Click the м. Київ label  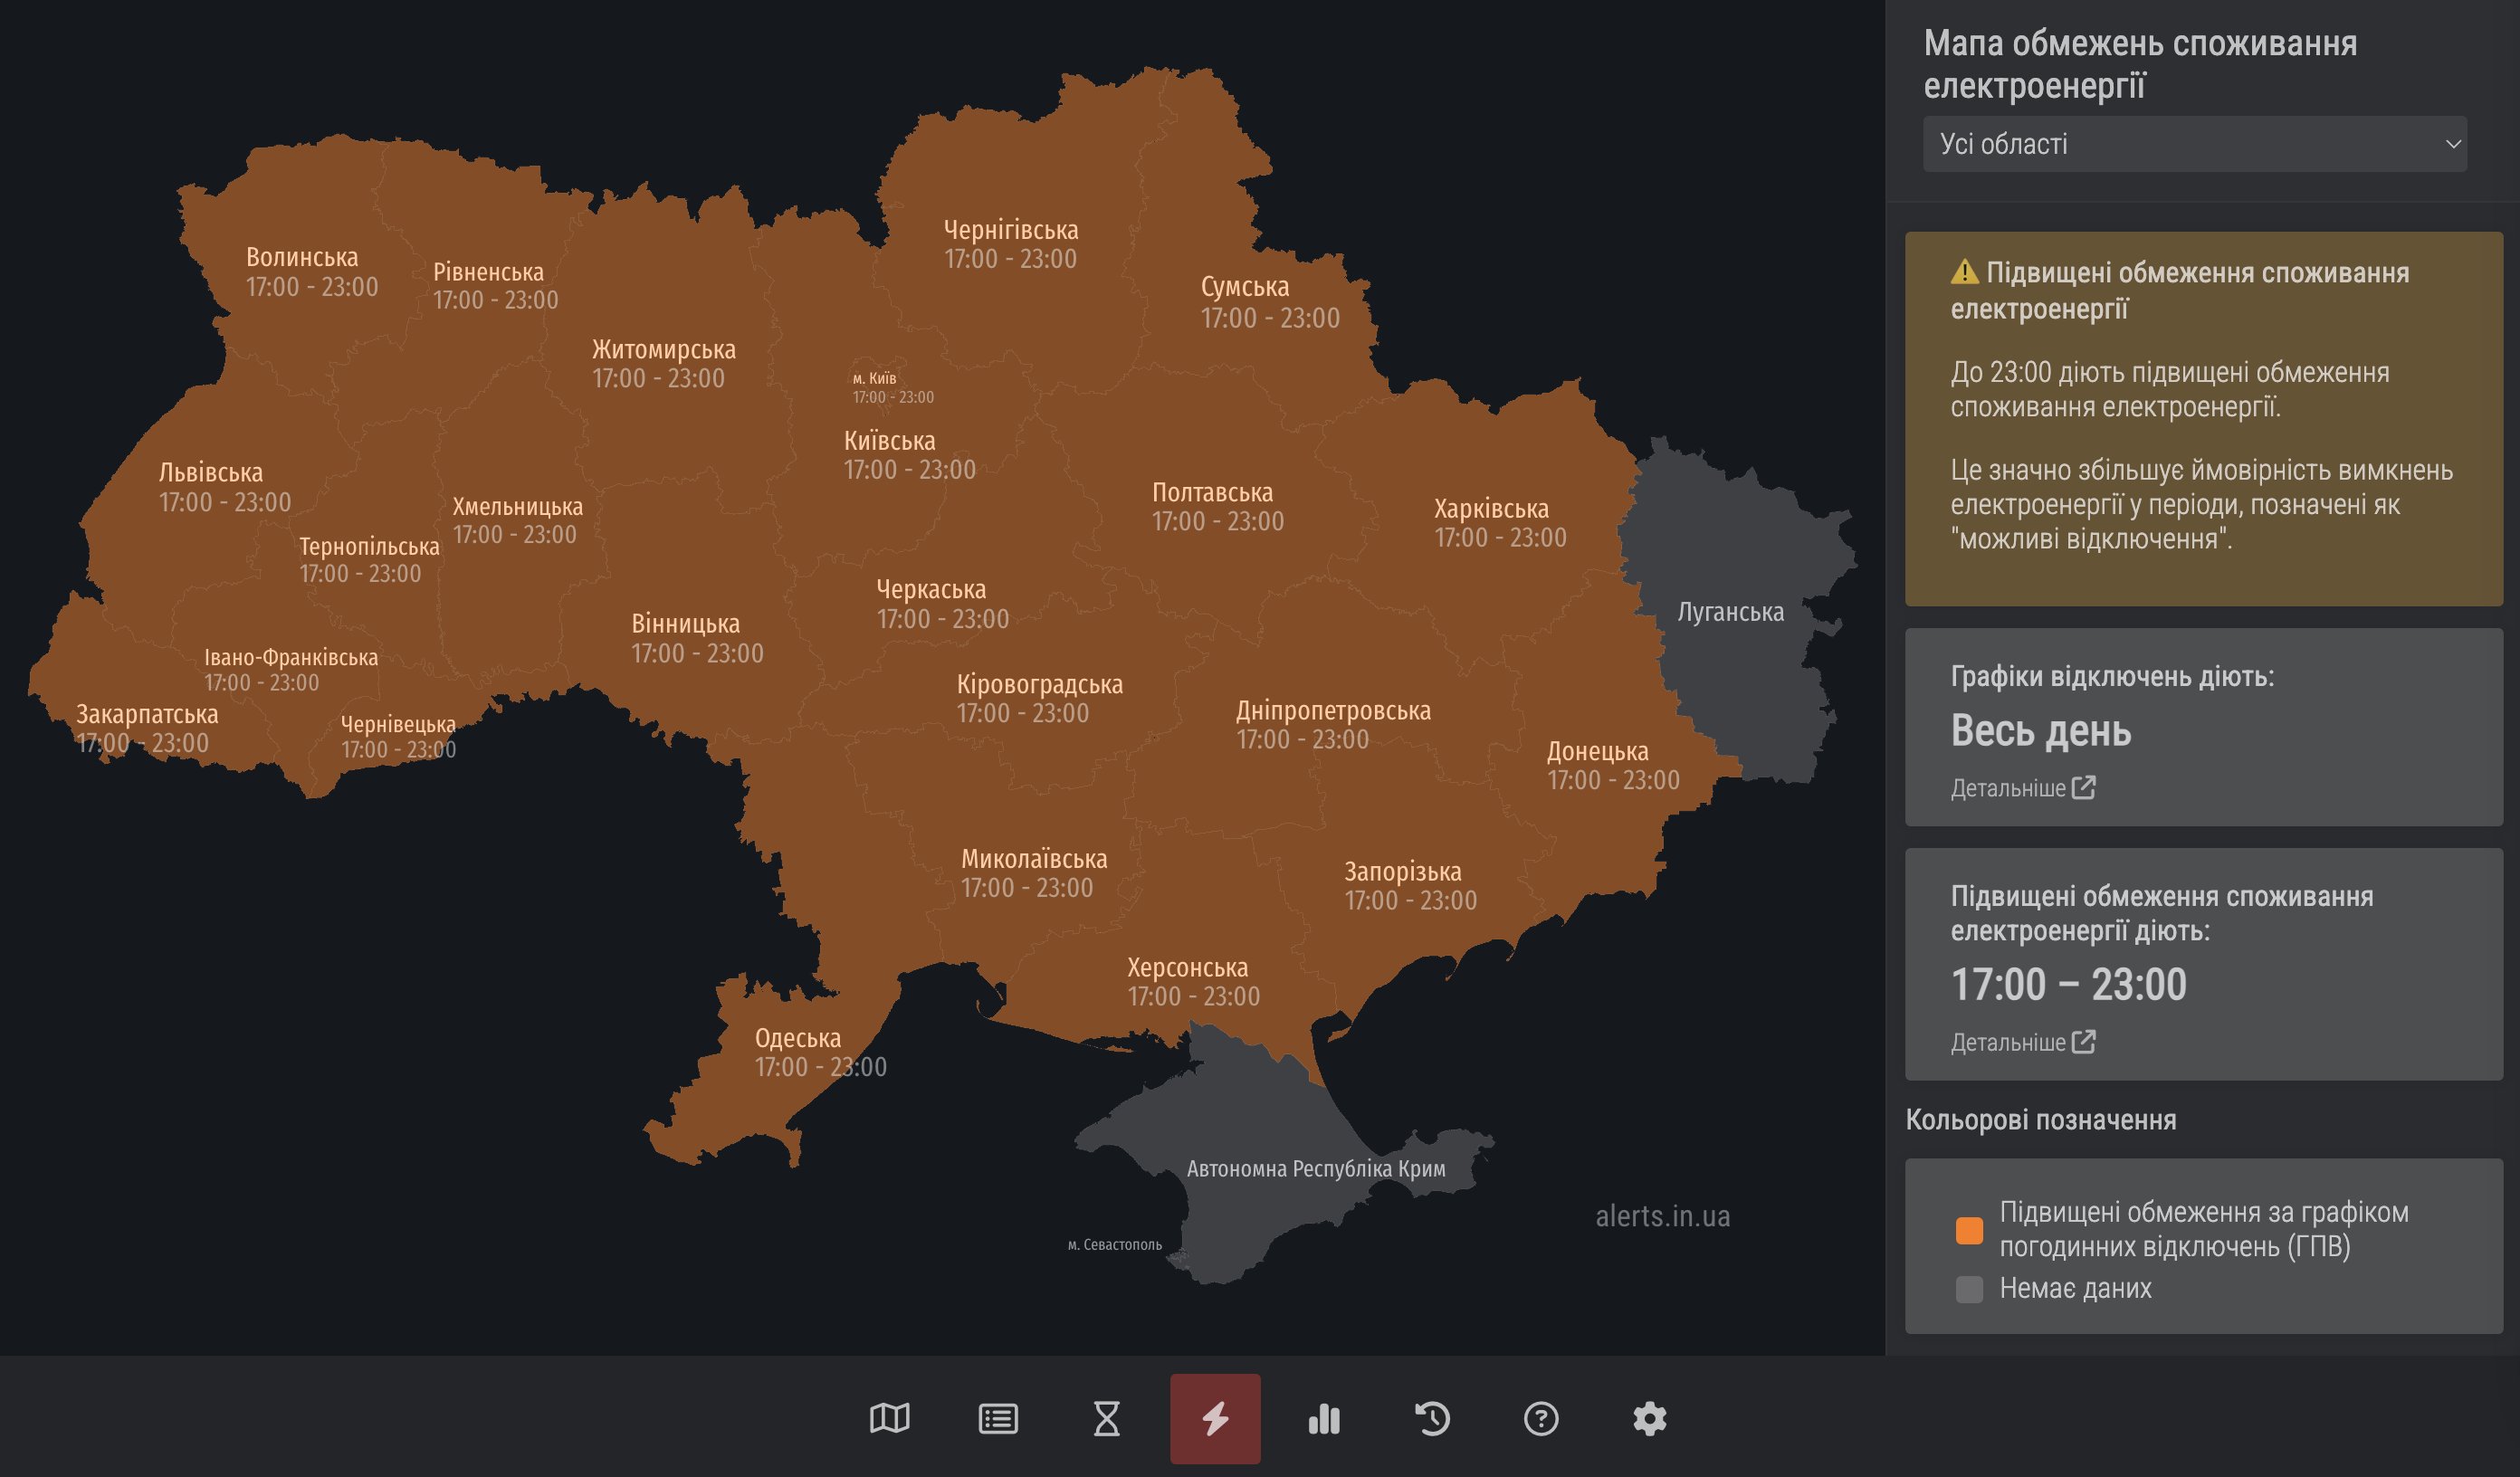(875, 379)
